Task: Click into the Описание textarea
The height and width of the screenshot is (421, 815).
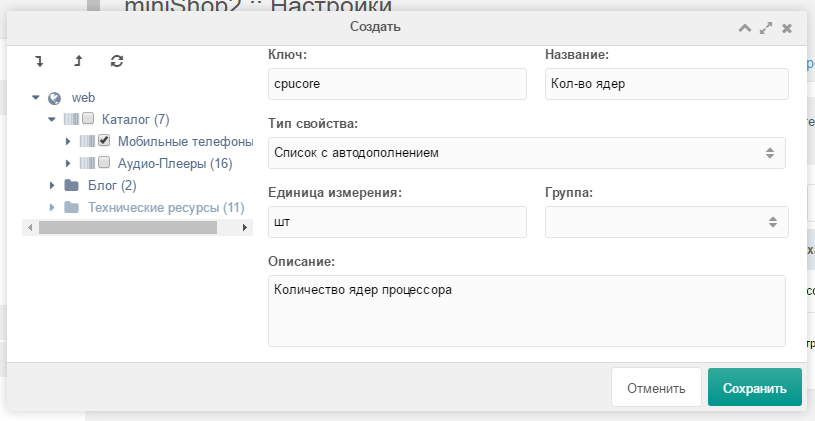Action: (527, 311)
